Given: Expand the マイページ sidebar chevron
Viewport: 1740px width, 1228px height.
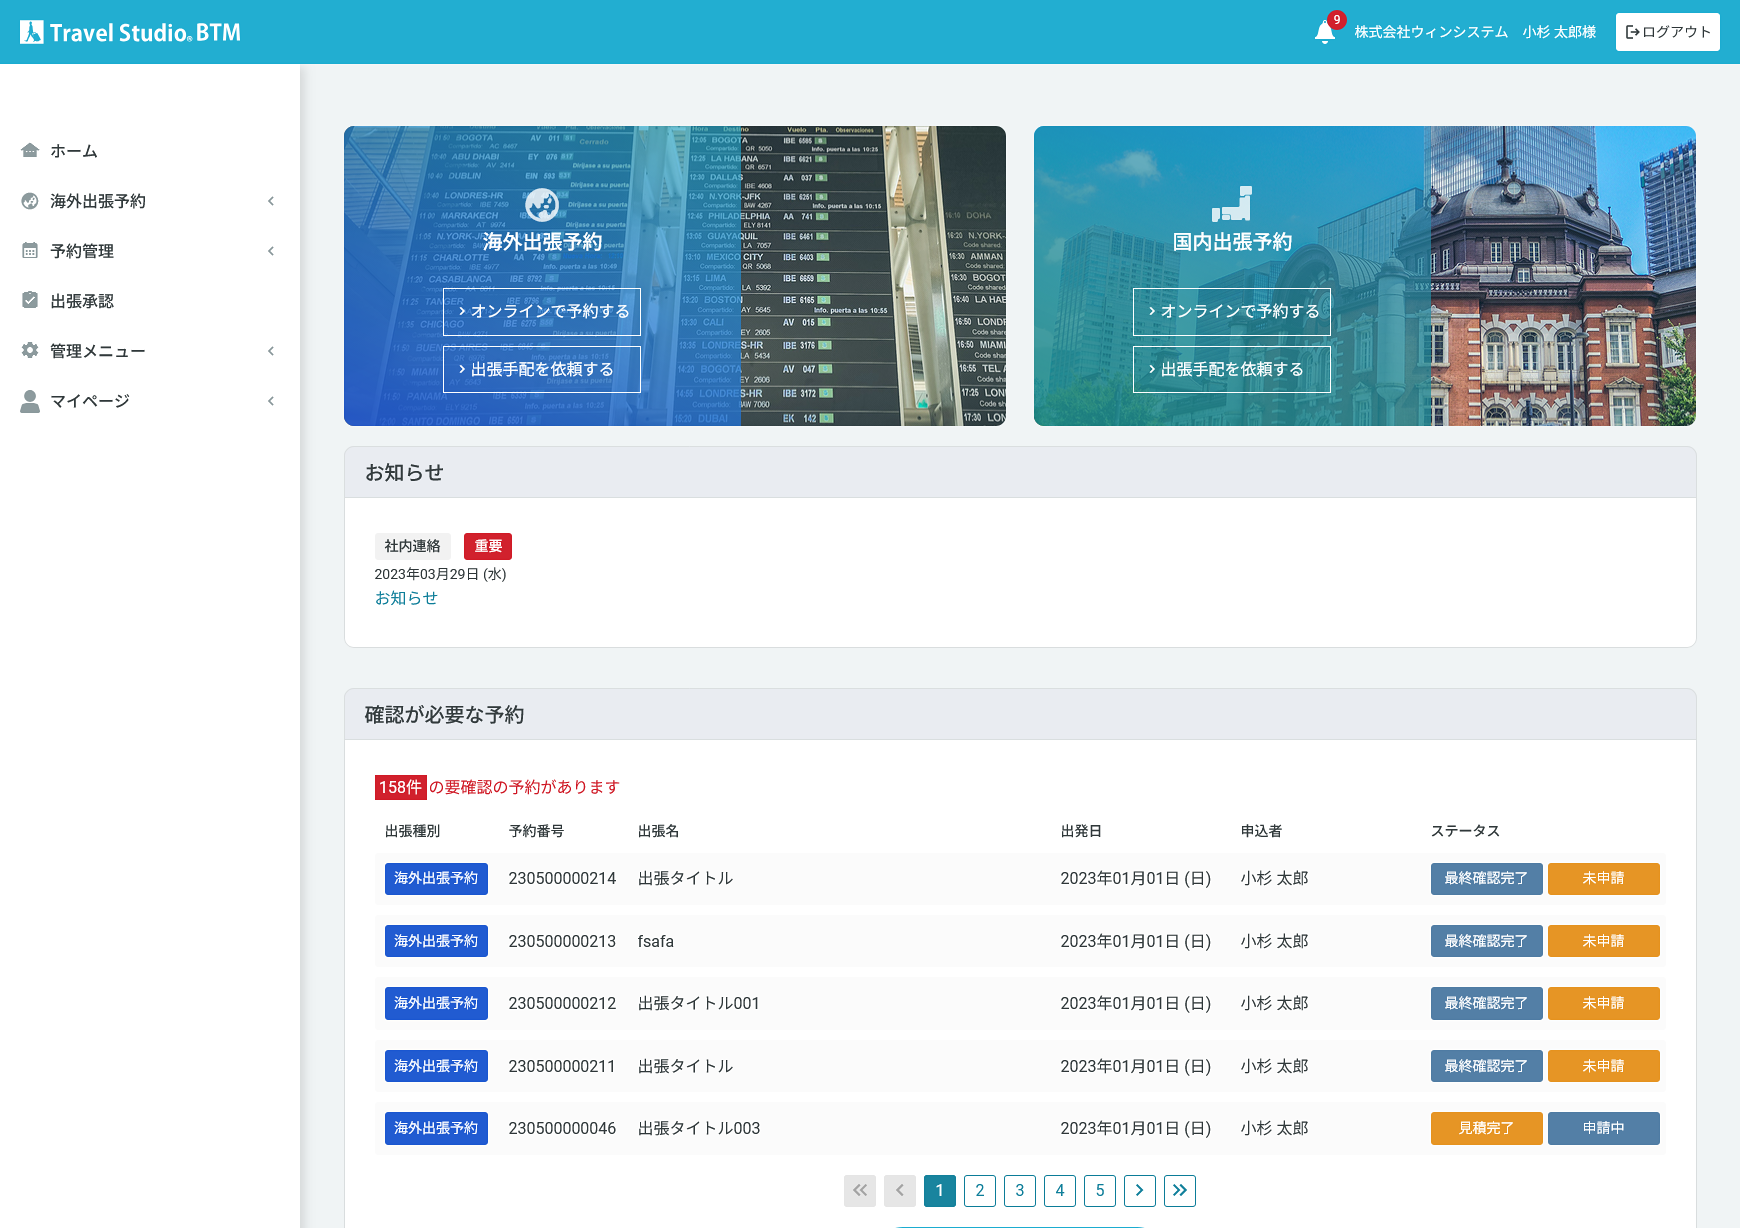Looking at the screenshot, I should click(271, 401).
